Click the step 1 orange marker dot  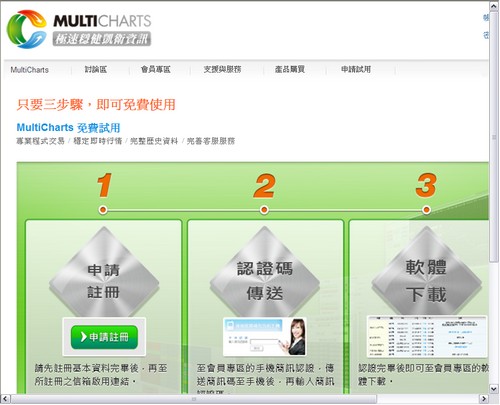point(103,210)
